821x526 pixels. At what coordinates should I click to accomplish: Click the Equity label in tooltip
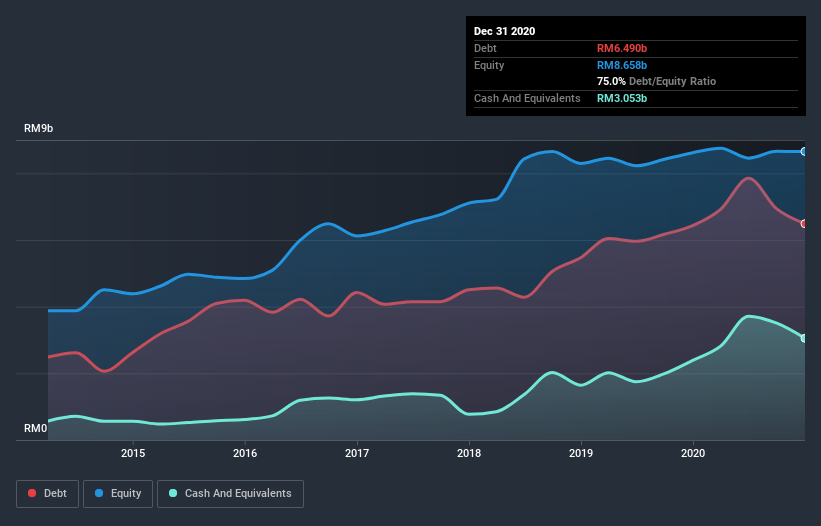489,65
